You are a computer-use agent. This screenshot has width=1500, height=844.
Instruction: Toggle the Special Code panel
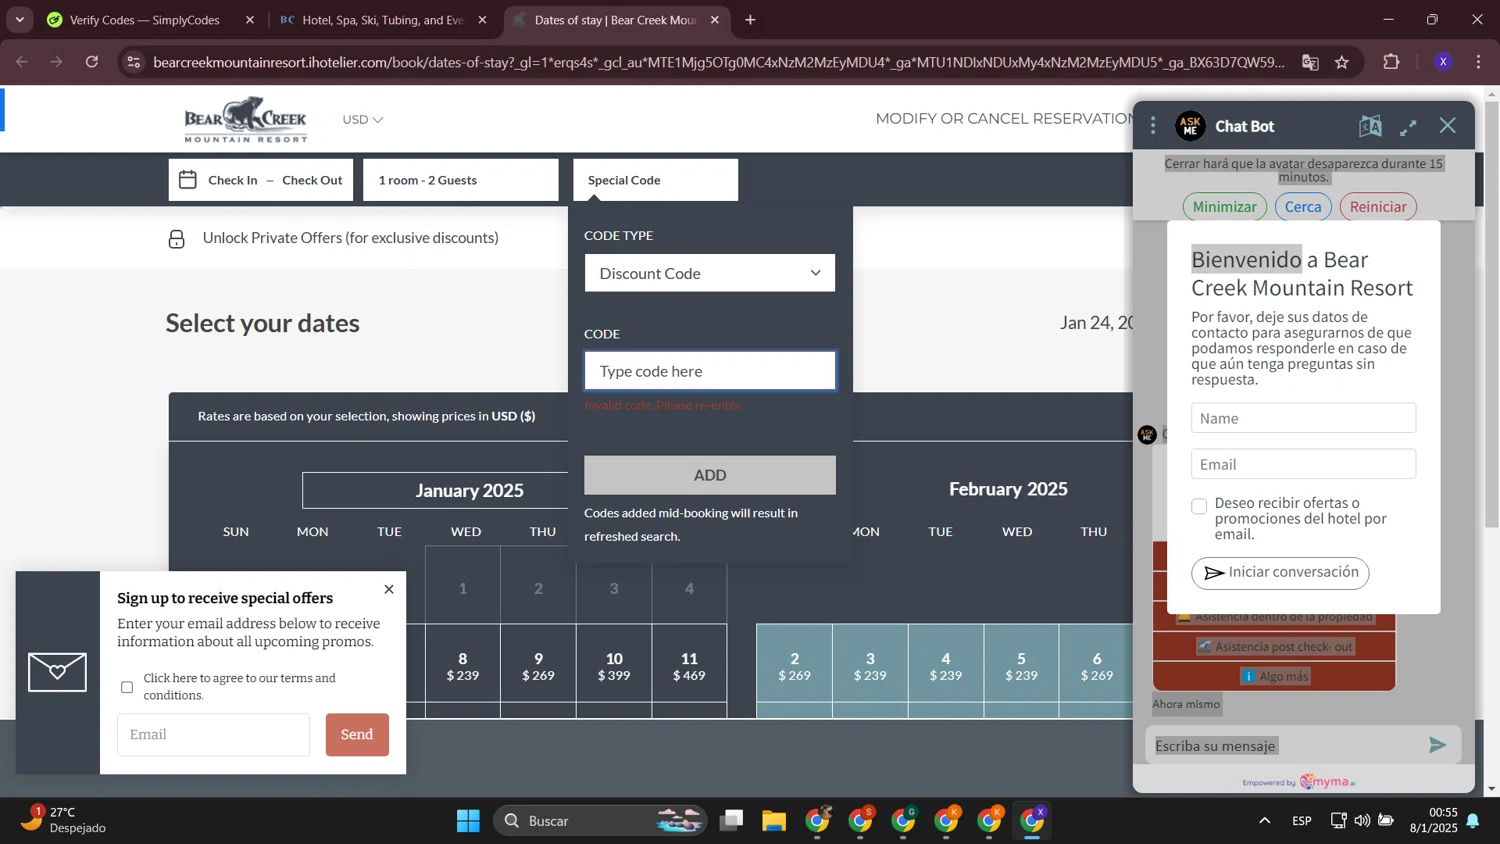(656, 180)
